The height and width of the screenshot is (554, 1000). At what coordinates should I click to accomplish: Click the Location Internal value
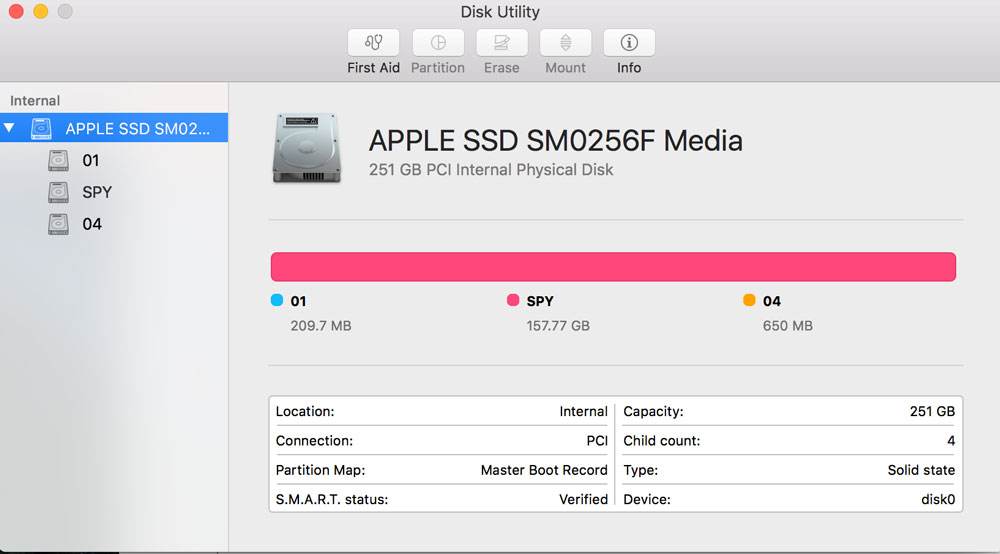(x=584, y=411)
